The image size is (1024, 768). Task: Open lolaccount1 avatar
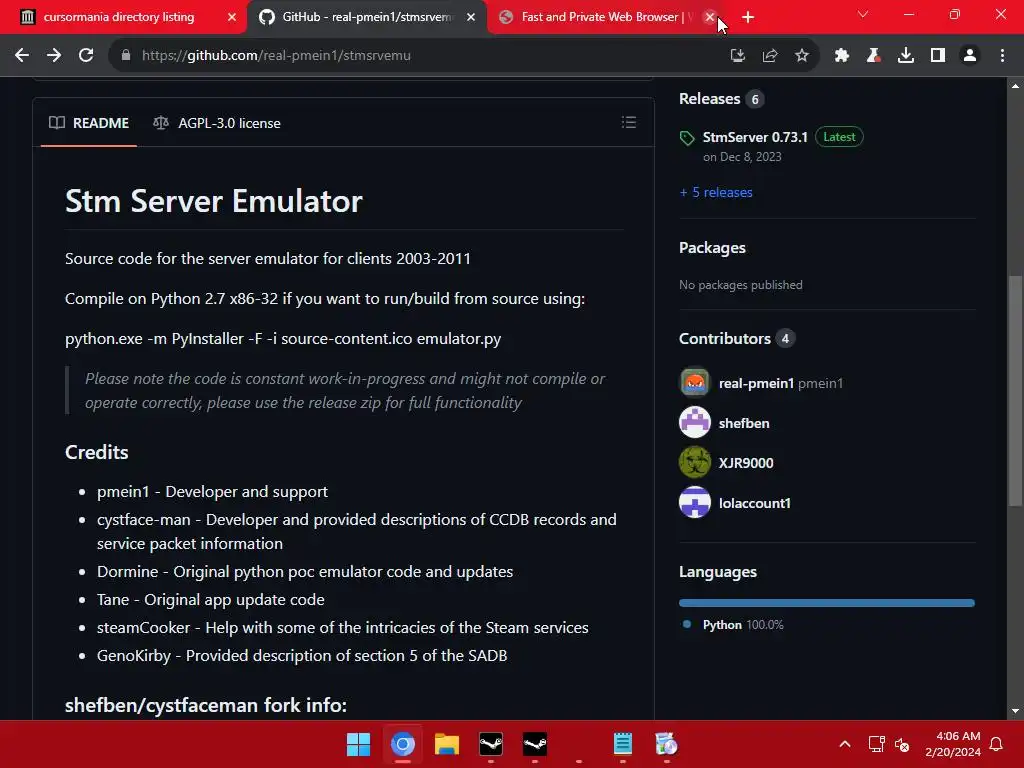695,503
